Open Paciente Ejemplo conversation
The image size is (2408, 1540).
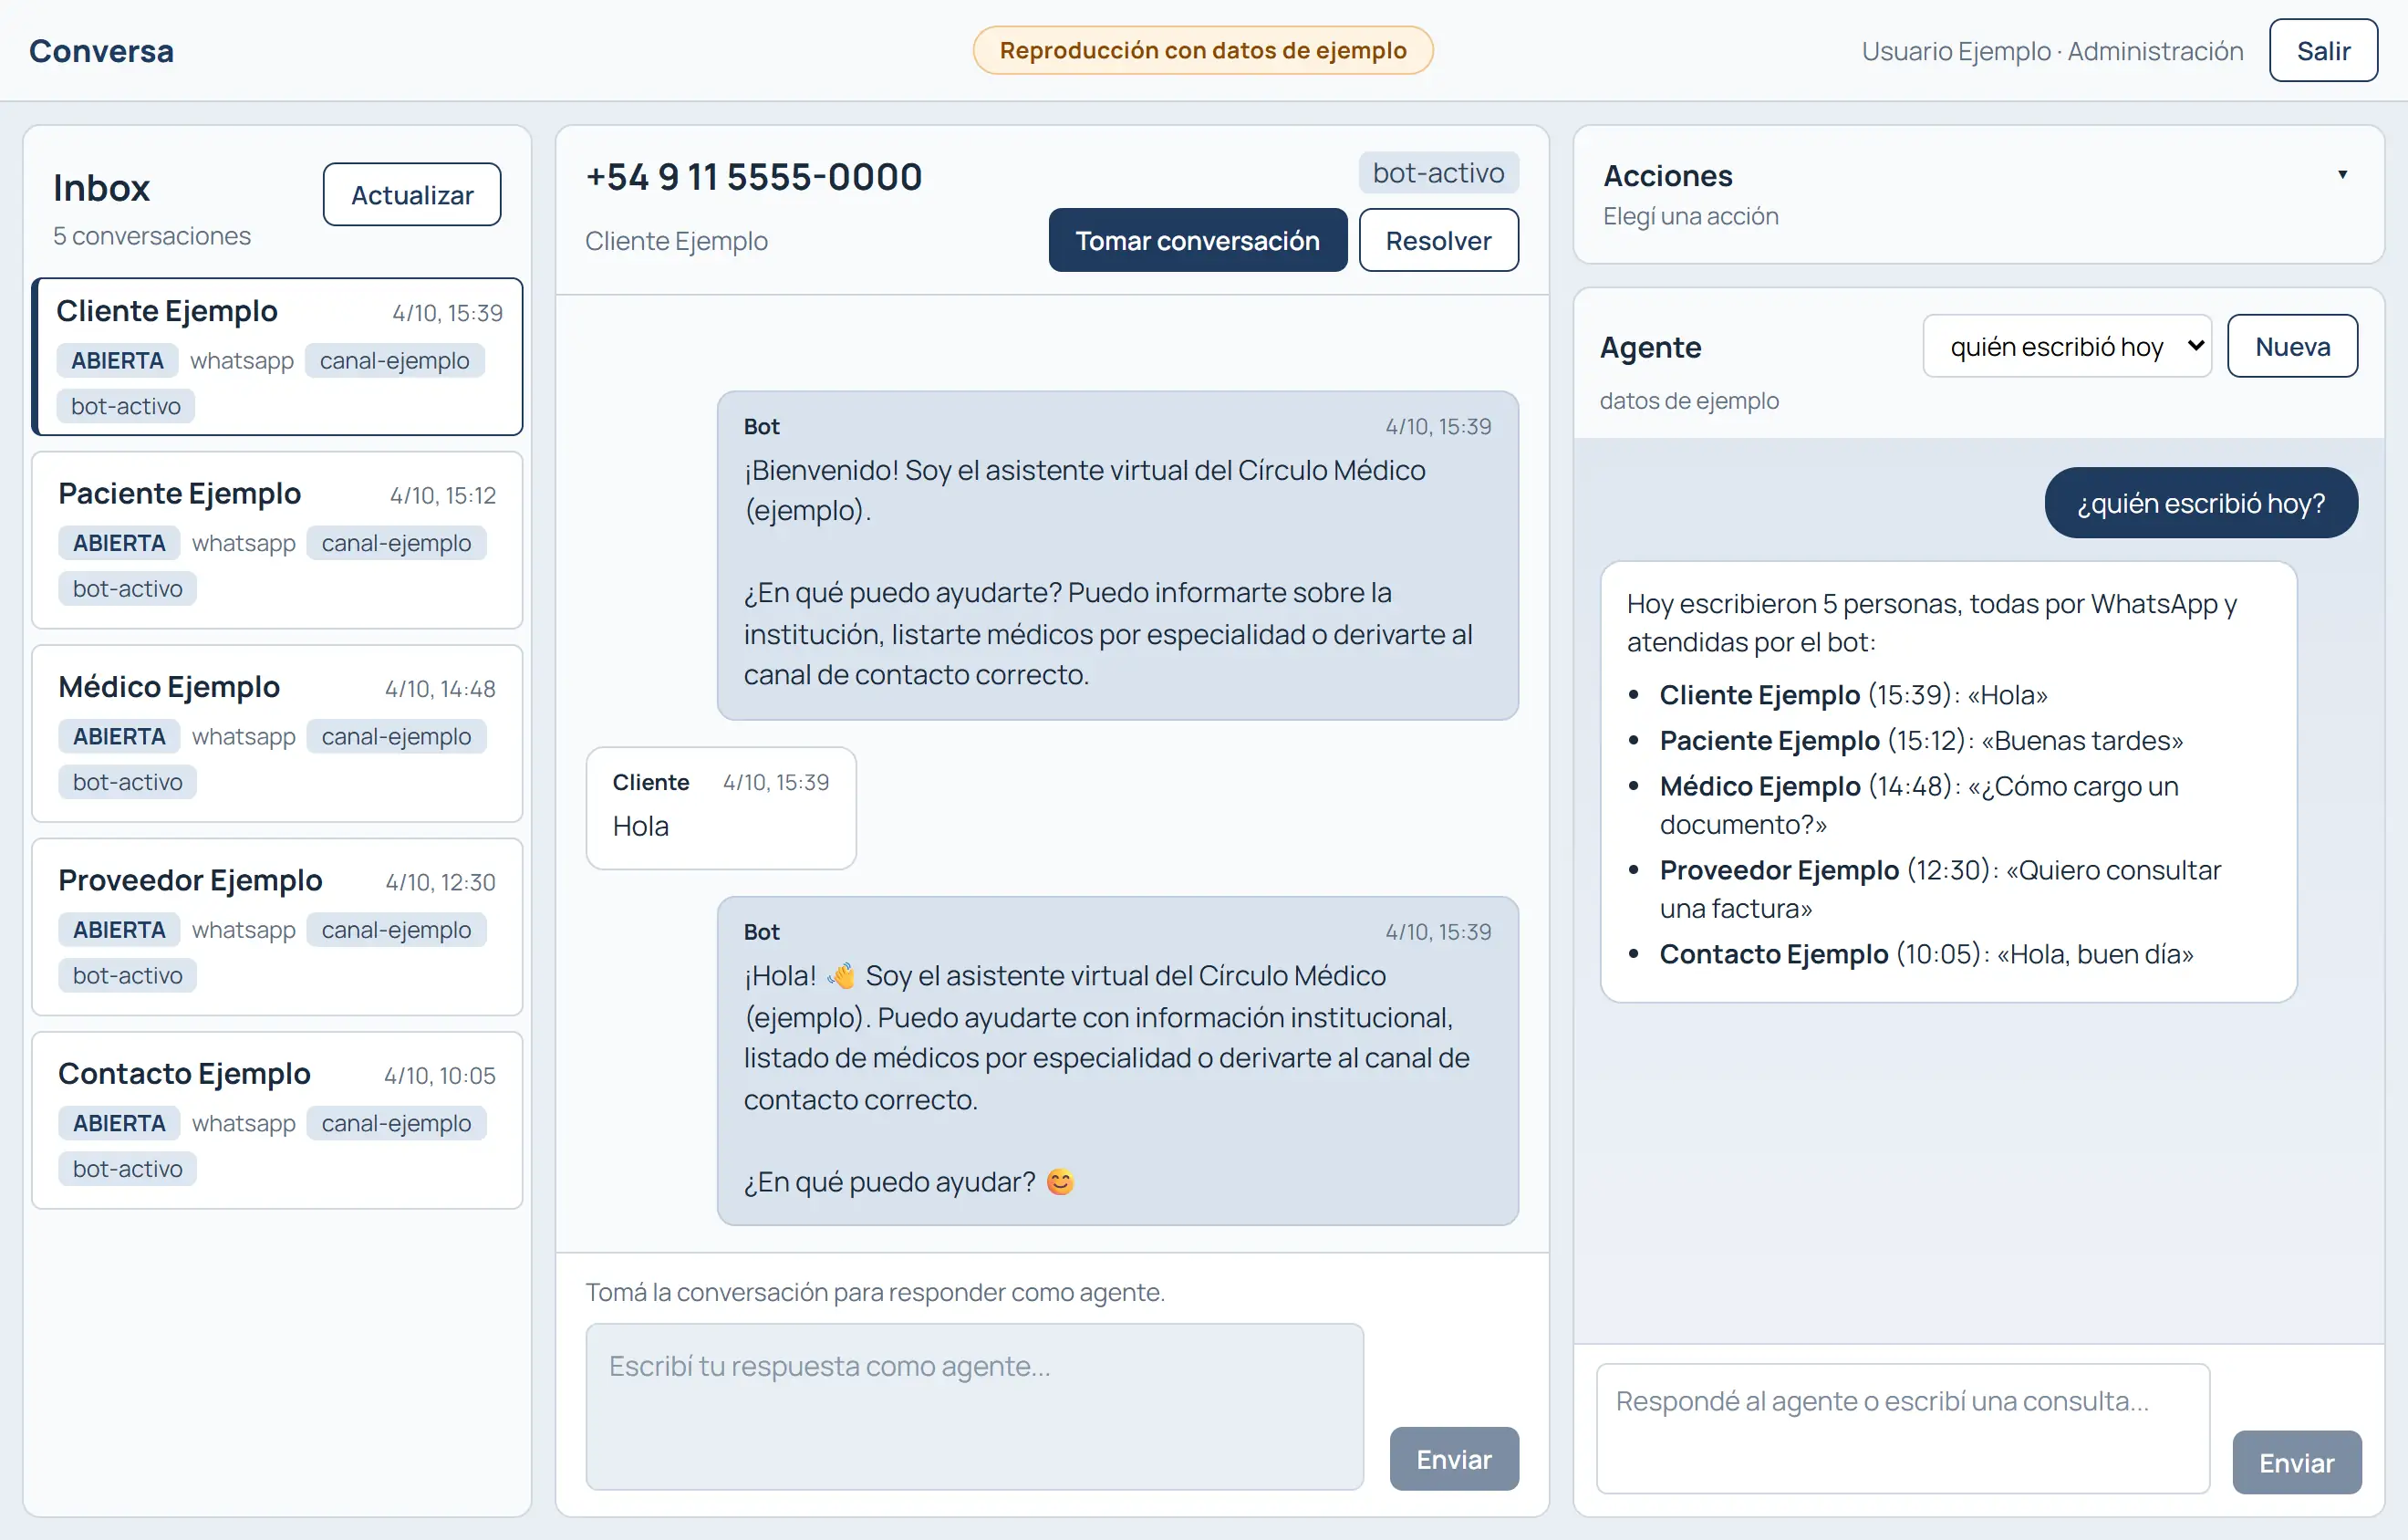[x=277, y=540]
